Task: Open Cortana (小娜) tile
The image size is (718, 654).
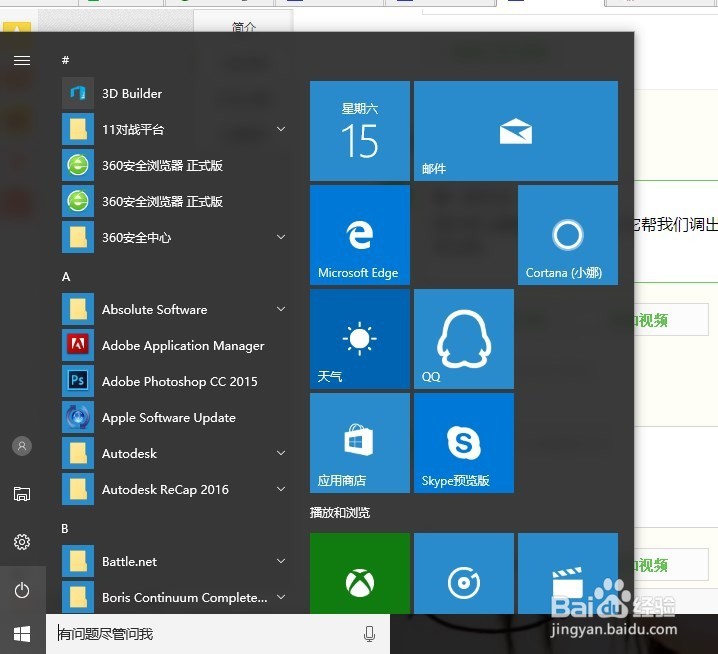Action: pyautogui.click(x=568, y=235)
